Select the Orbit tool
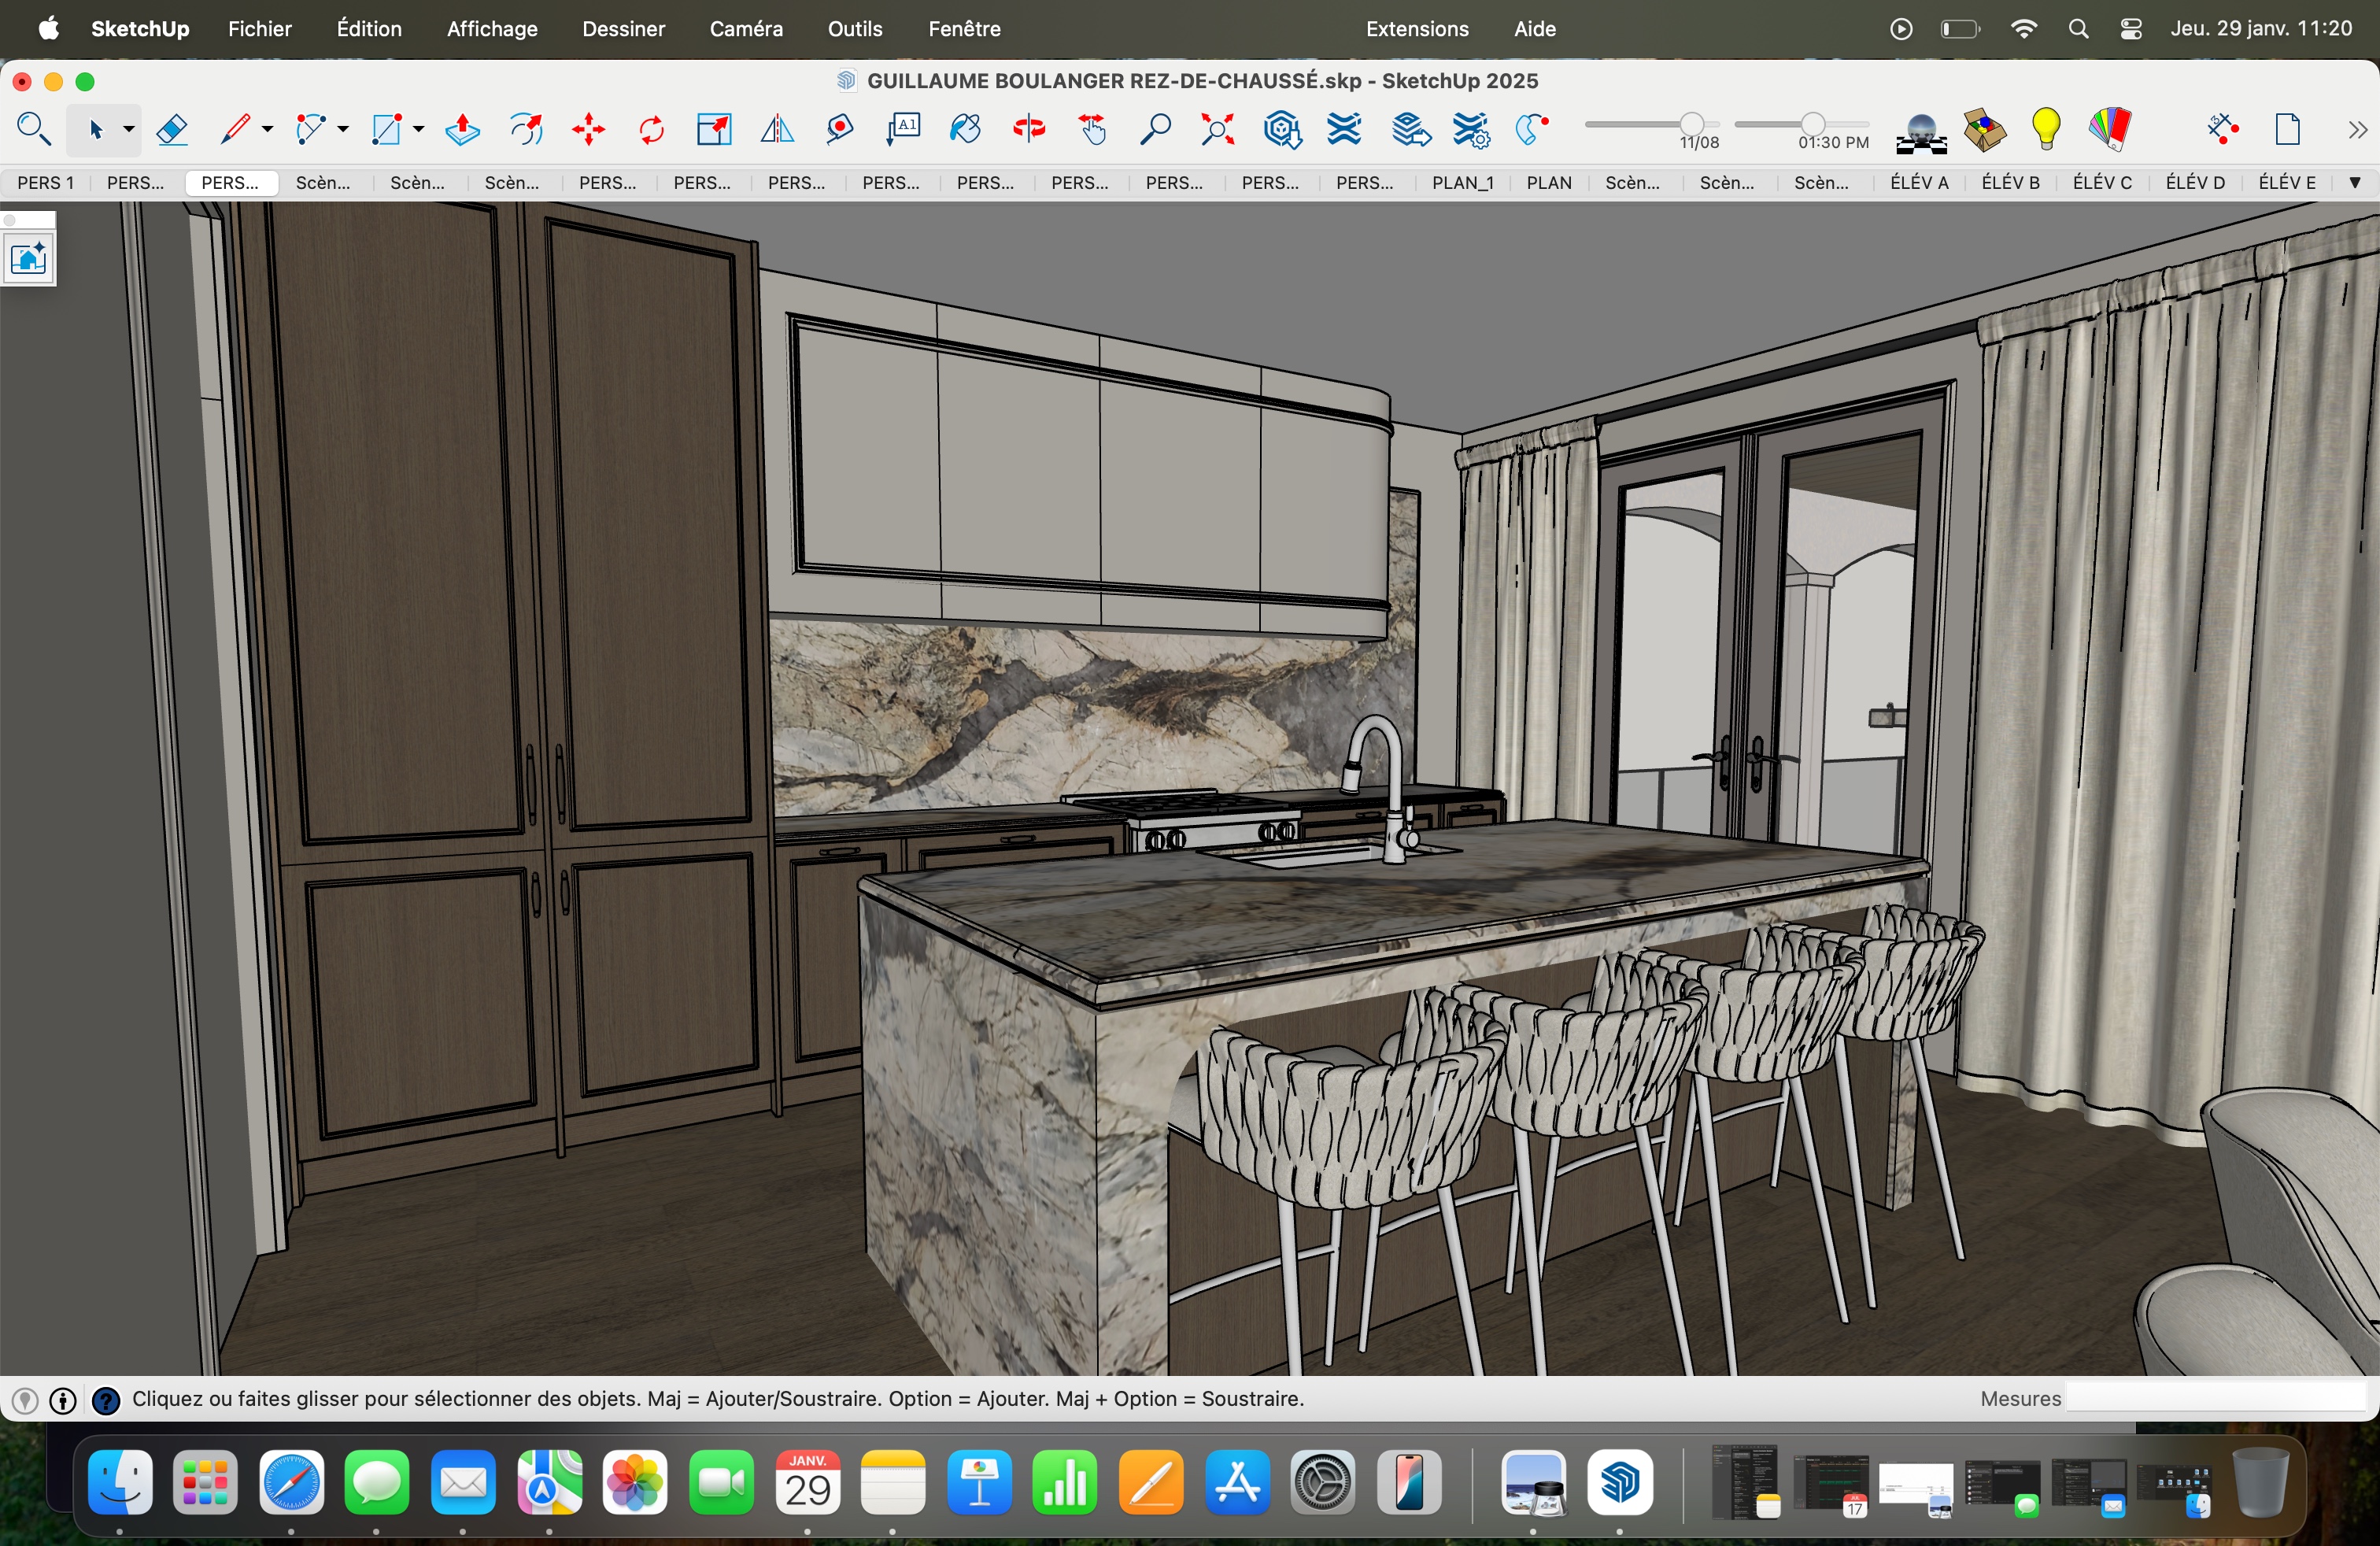Screen dimensions: 2380x1546 pyautogui.click(x=1029, y=130)
